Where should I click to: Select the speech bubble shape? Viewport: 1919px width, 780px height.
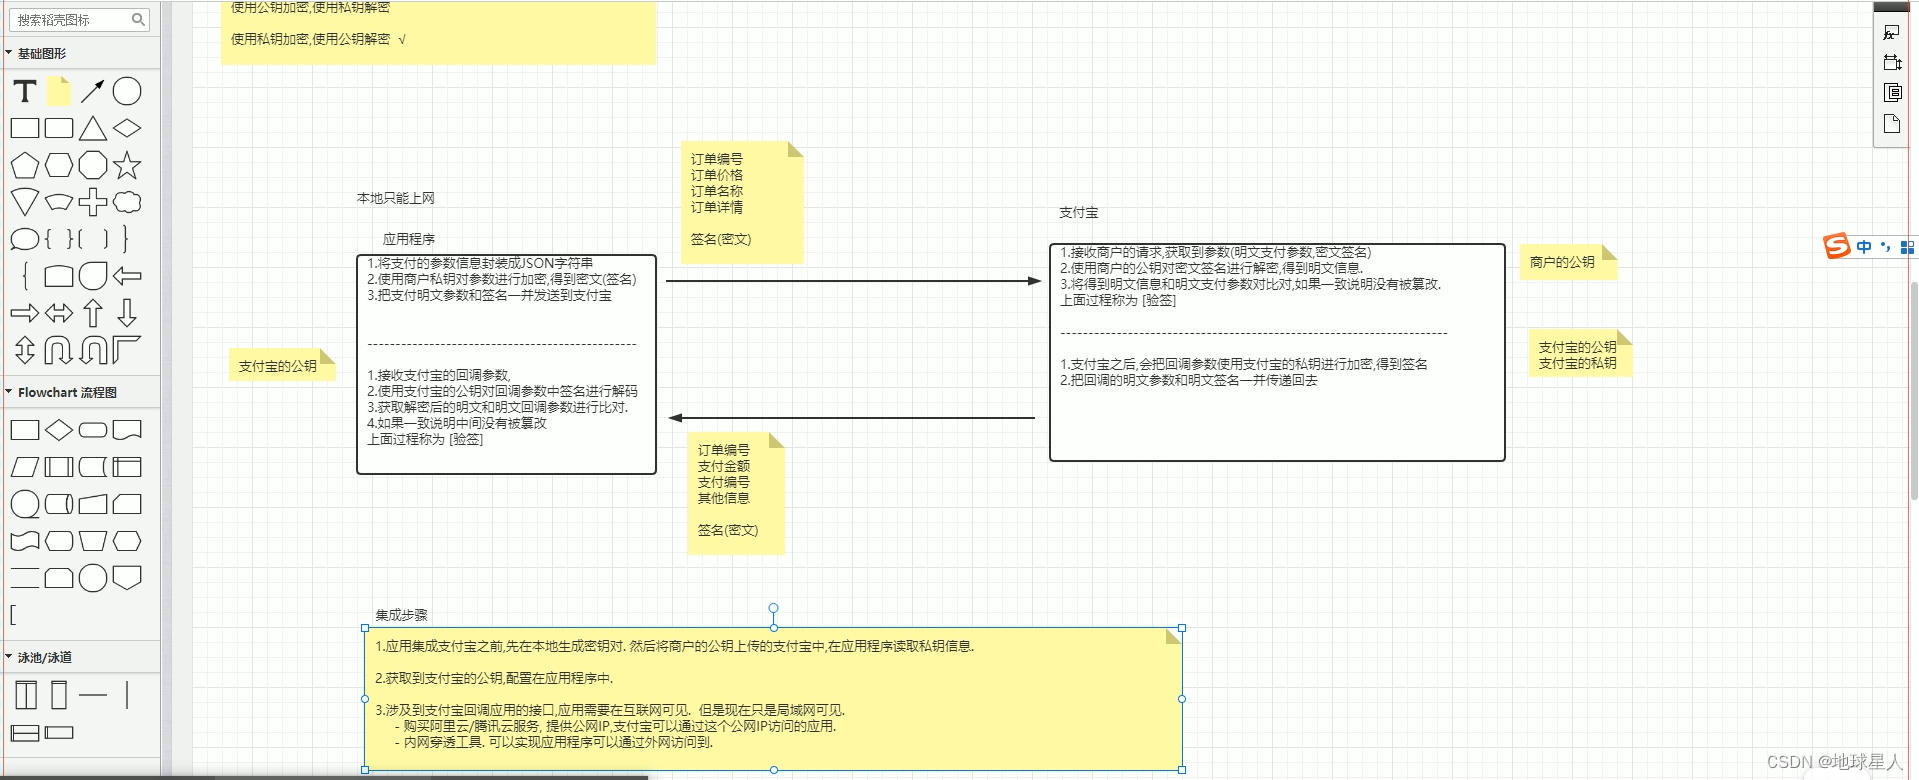pos(25,239)
